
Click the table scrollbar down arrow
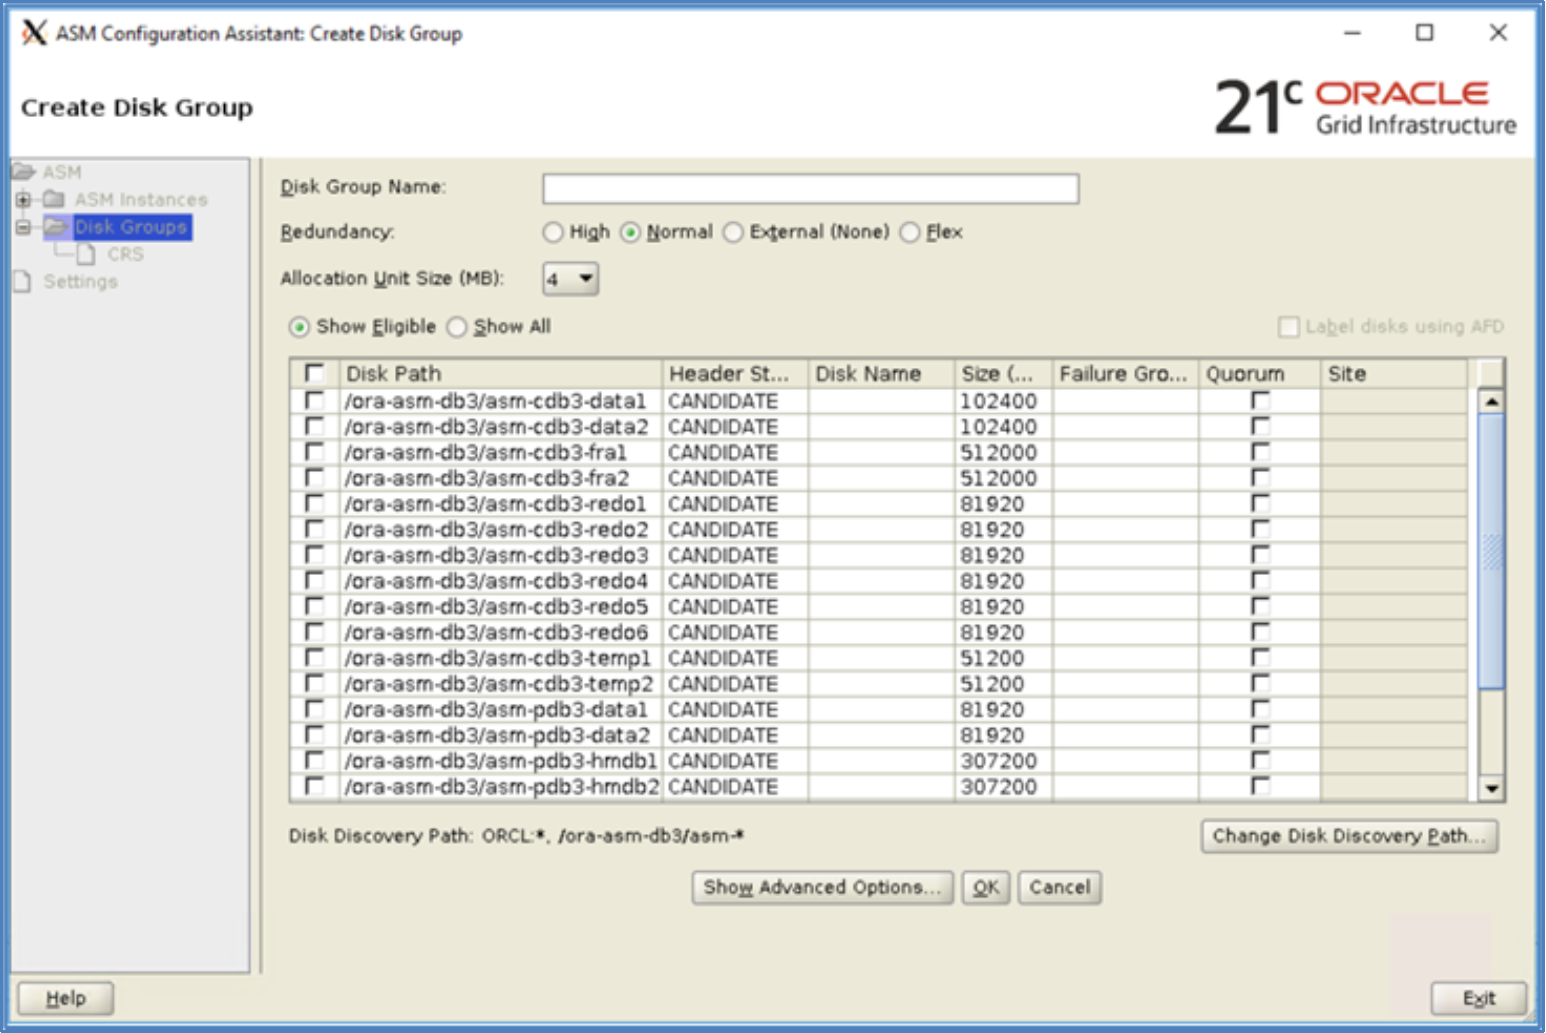coord(1491,788)
